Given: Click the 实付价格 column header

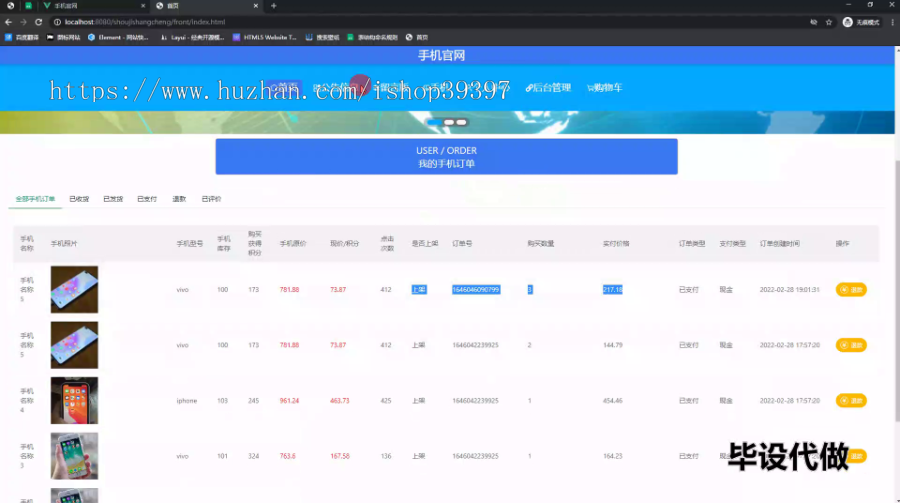Looking at the screenshot, I should point(616,243).
